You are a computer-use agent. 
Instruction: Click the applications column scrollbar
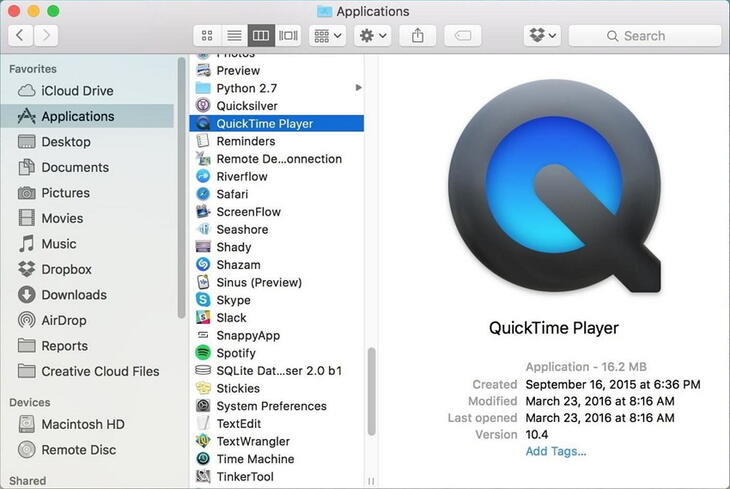[x=372, y=391]
